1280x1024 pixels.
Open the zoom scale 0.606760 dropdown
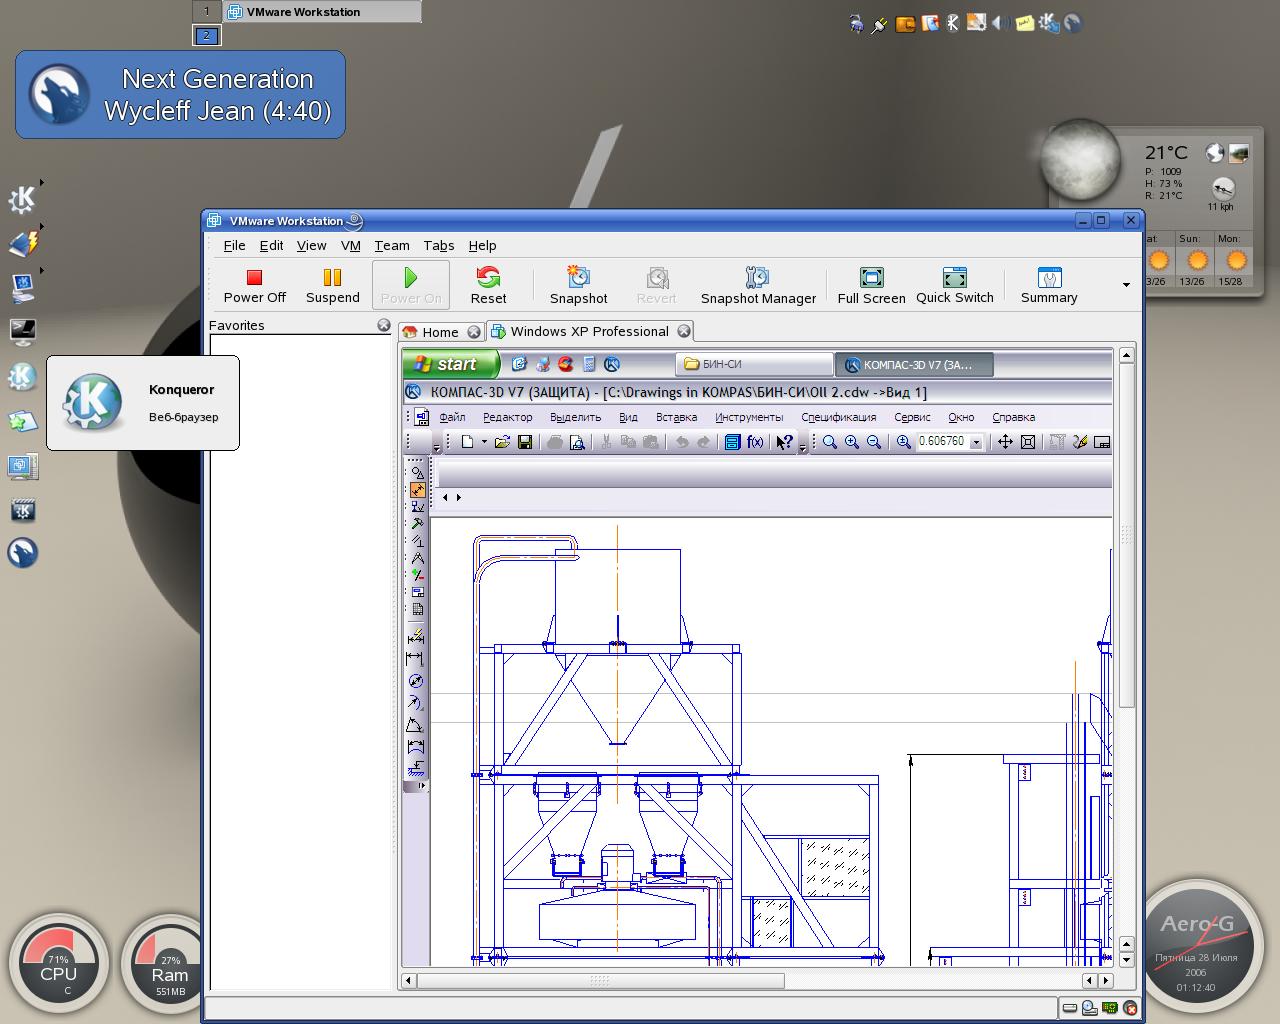(976, 442)
